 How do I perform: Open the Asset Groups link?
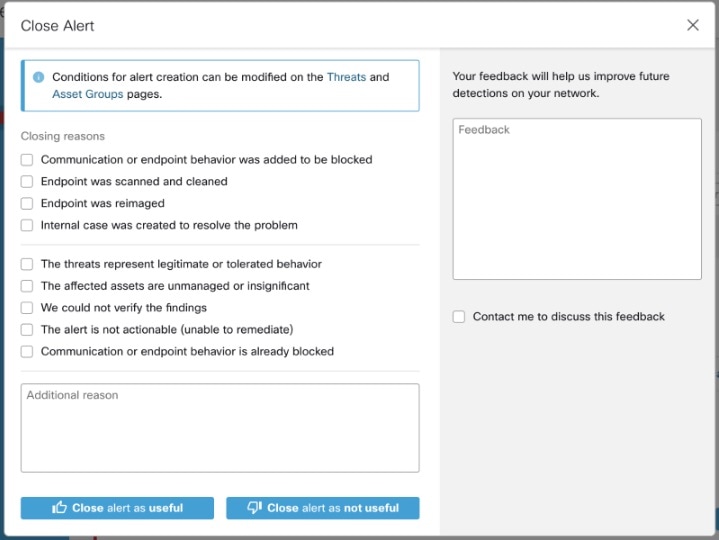coord(88,94)
